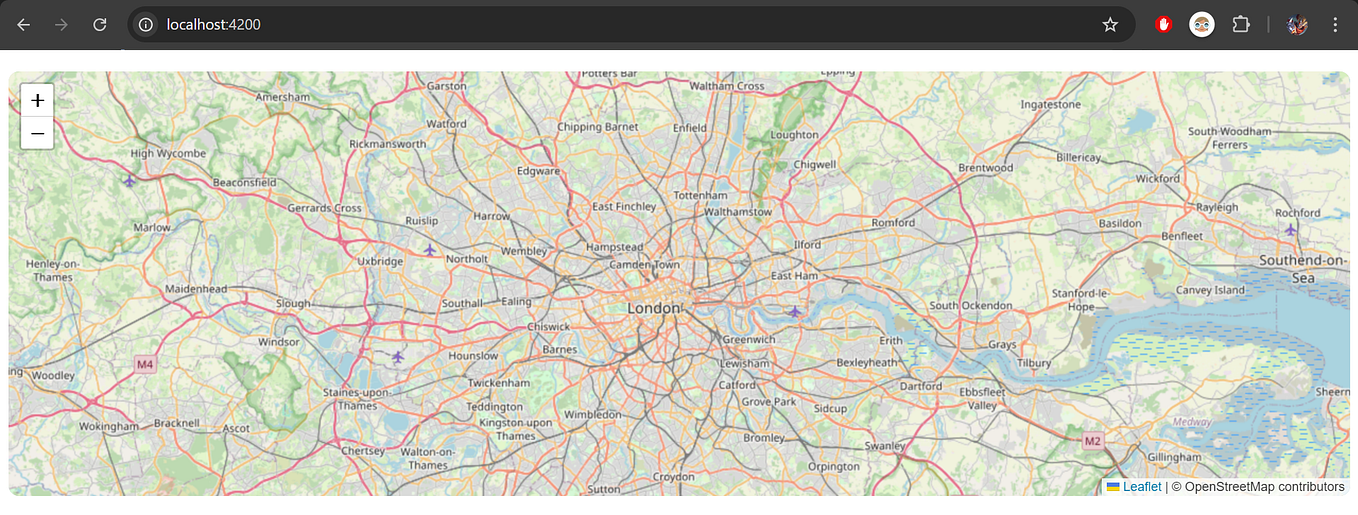
Task: Click the Orpington label on the map
Action: pos(833,466)
